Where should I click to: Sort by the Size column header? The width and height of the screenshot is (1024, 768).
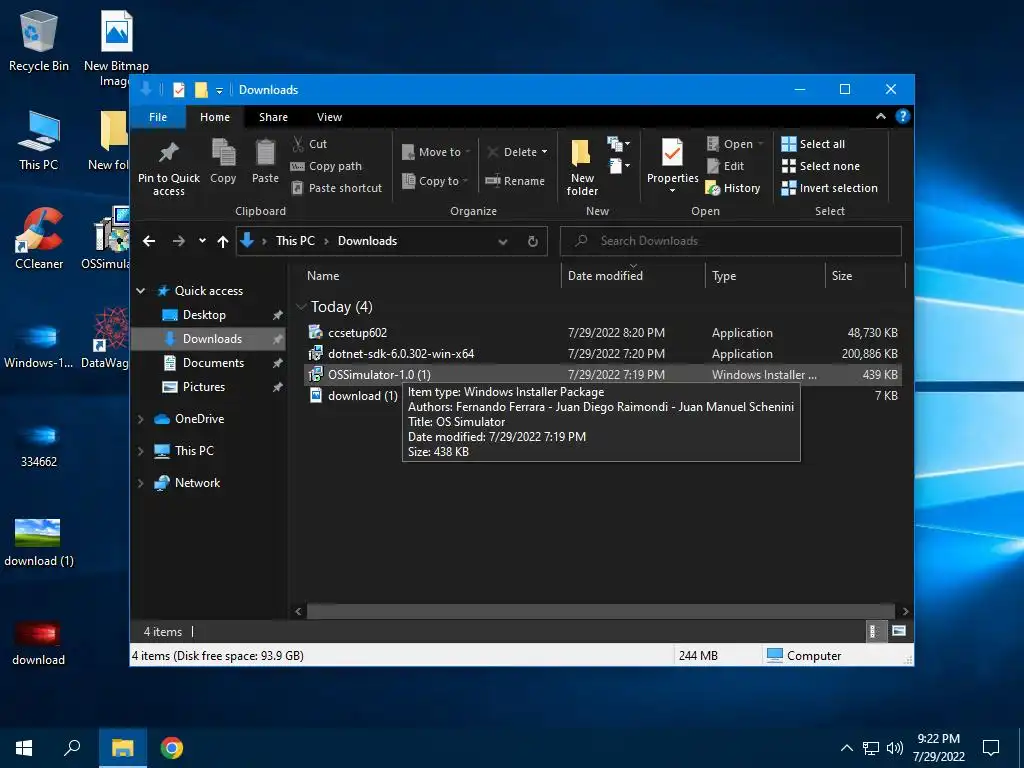865,276
